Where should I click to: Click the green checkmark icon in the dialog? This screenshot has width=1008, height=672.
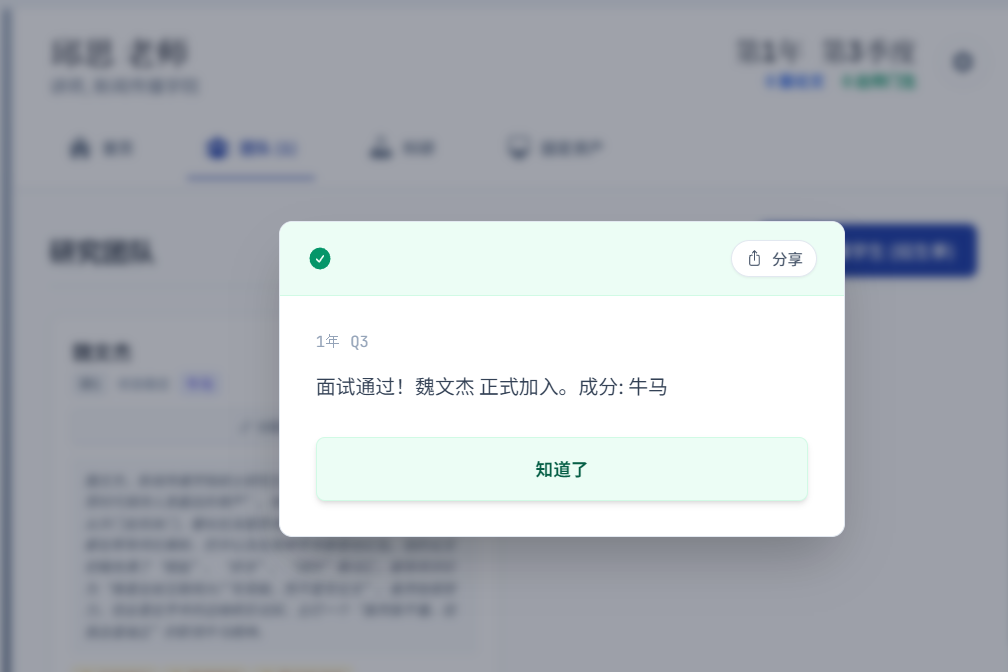[x=320, y=259]
